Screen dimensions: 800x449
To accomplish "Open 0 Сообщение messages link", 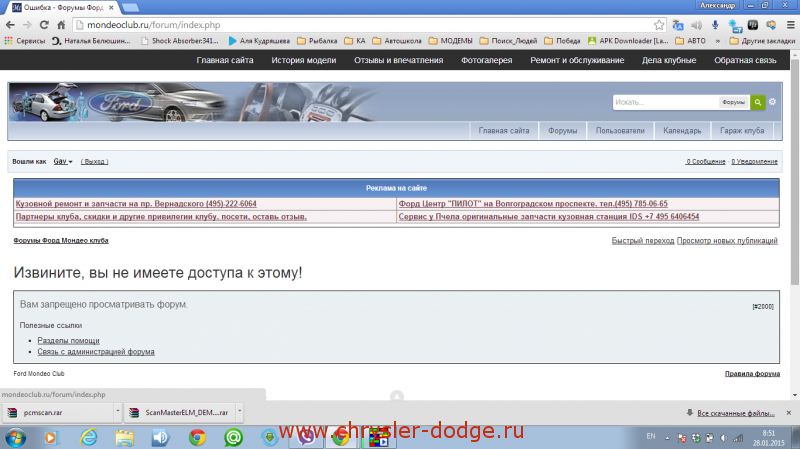I will pos(706,161).
